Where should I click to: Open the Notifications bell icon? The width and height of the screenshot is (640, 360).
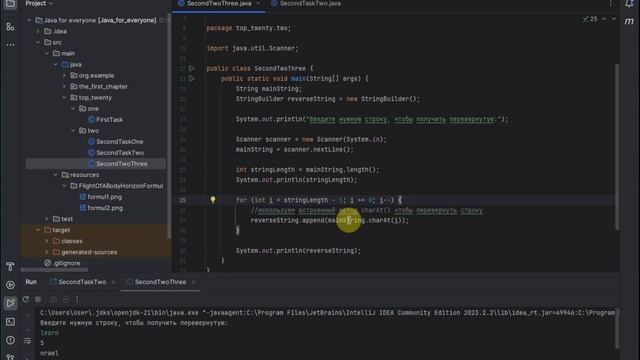coord(629,4)
